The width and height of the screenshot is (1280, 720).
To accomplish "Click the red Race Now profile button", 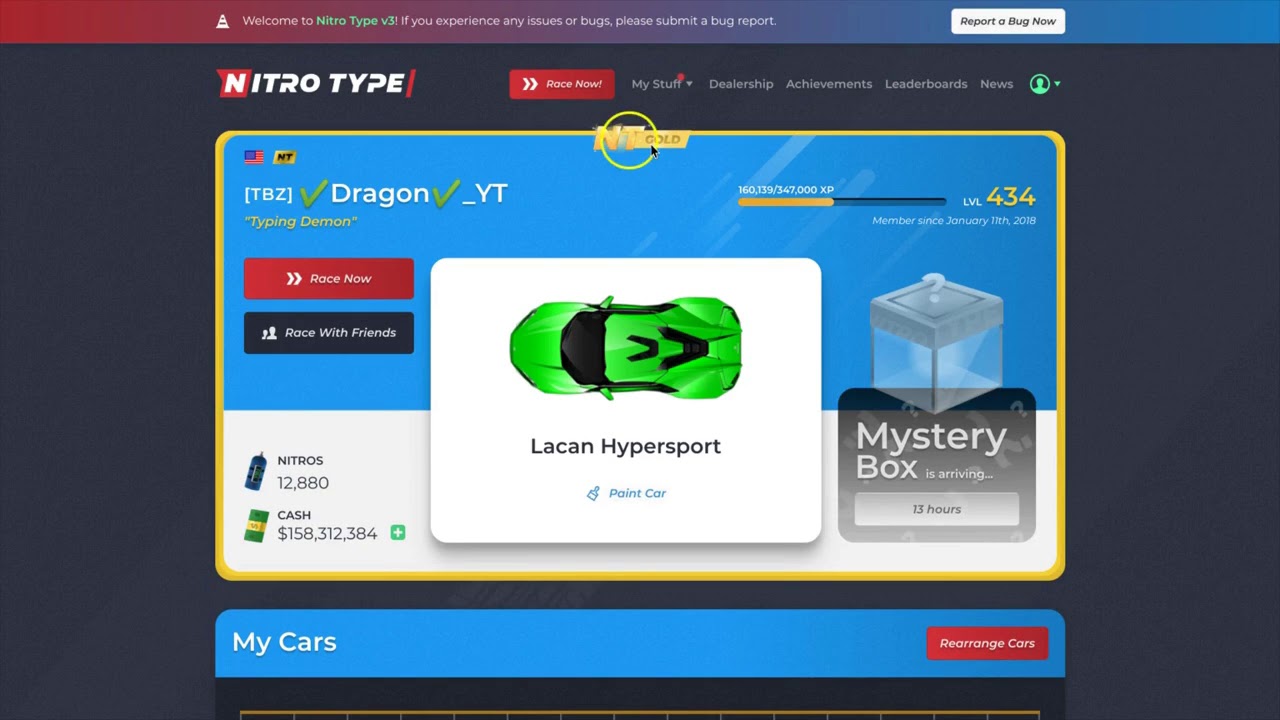I will click(x=329, y=279).
